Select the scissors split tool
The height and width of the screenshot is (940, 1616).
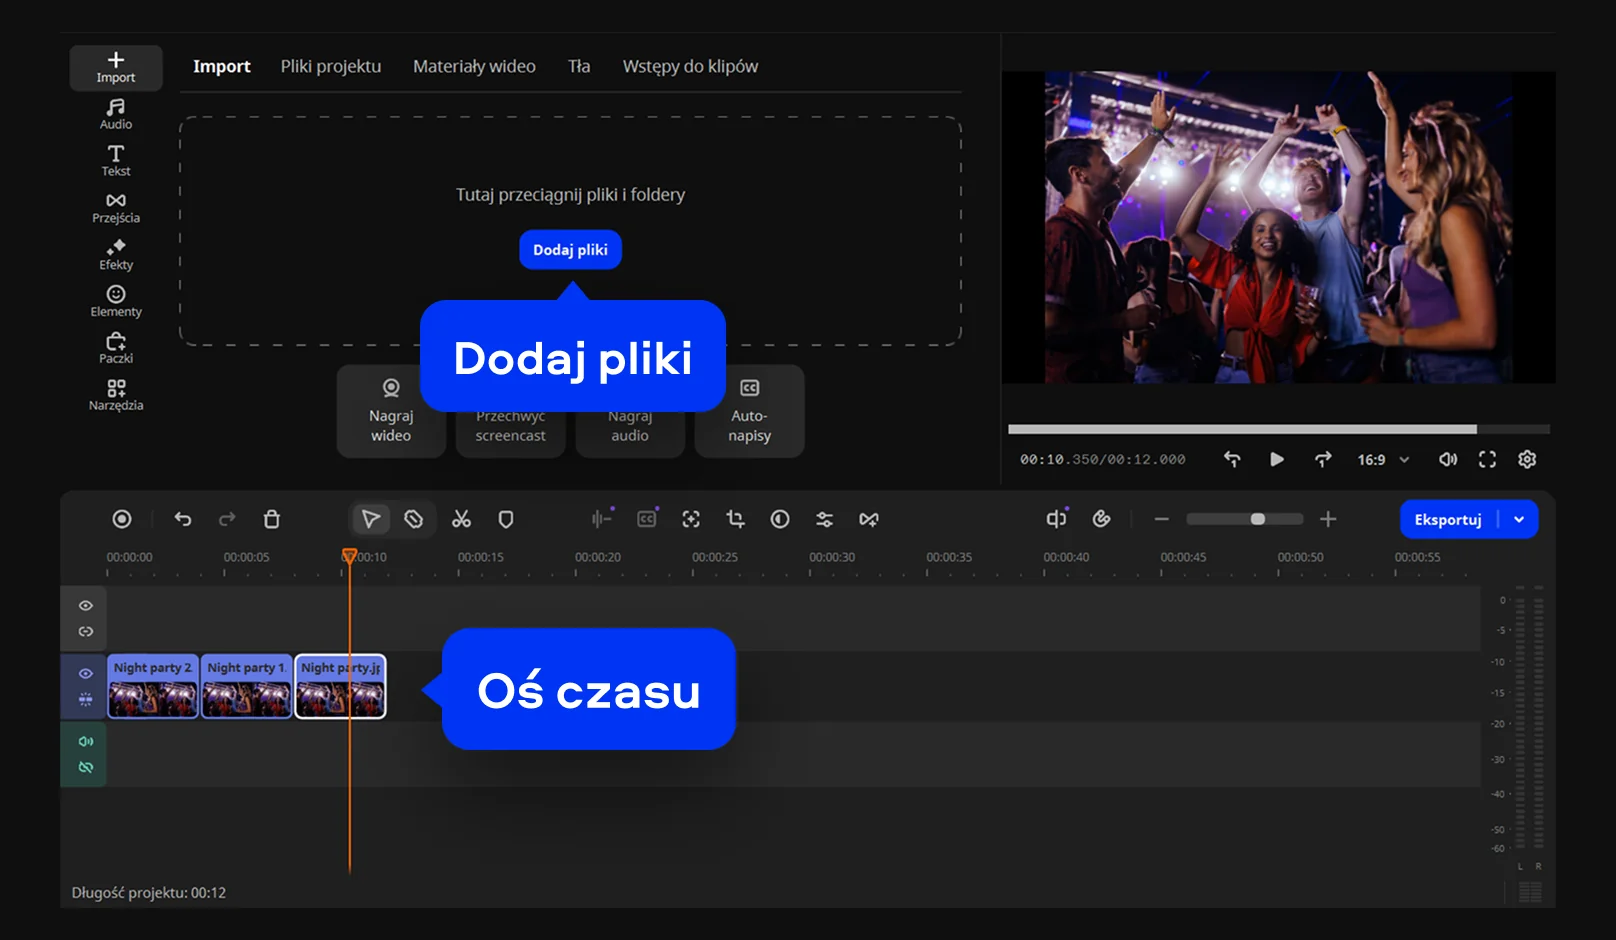[x=461, y=519]
